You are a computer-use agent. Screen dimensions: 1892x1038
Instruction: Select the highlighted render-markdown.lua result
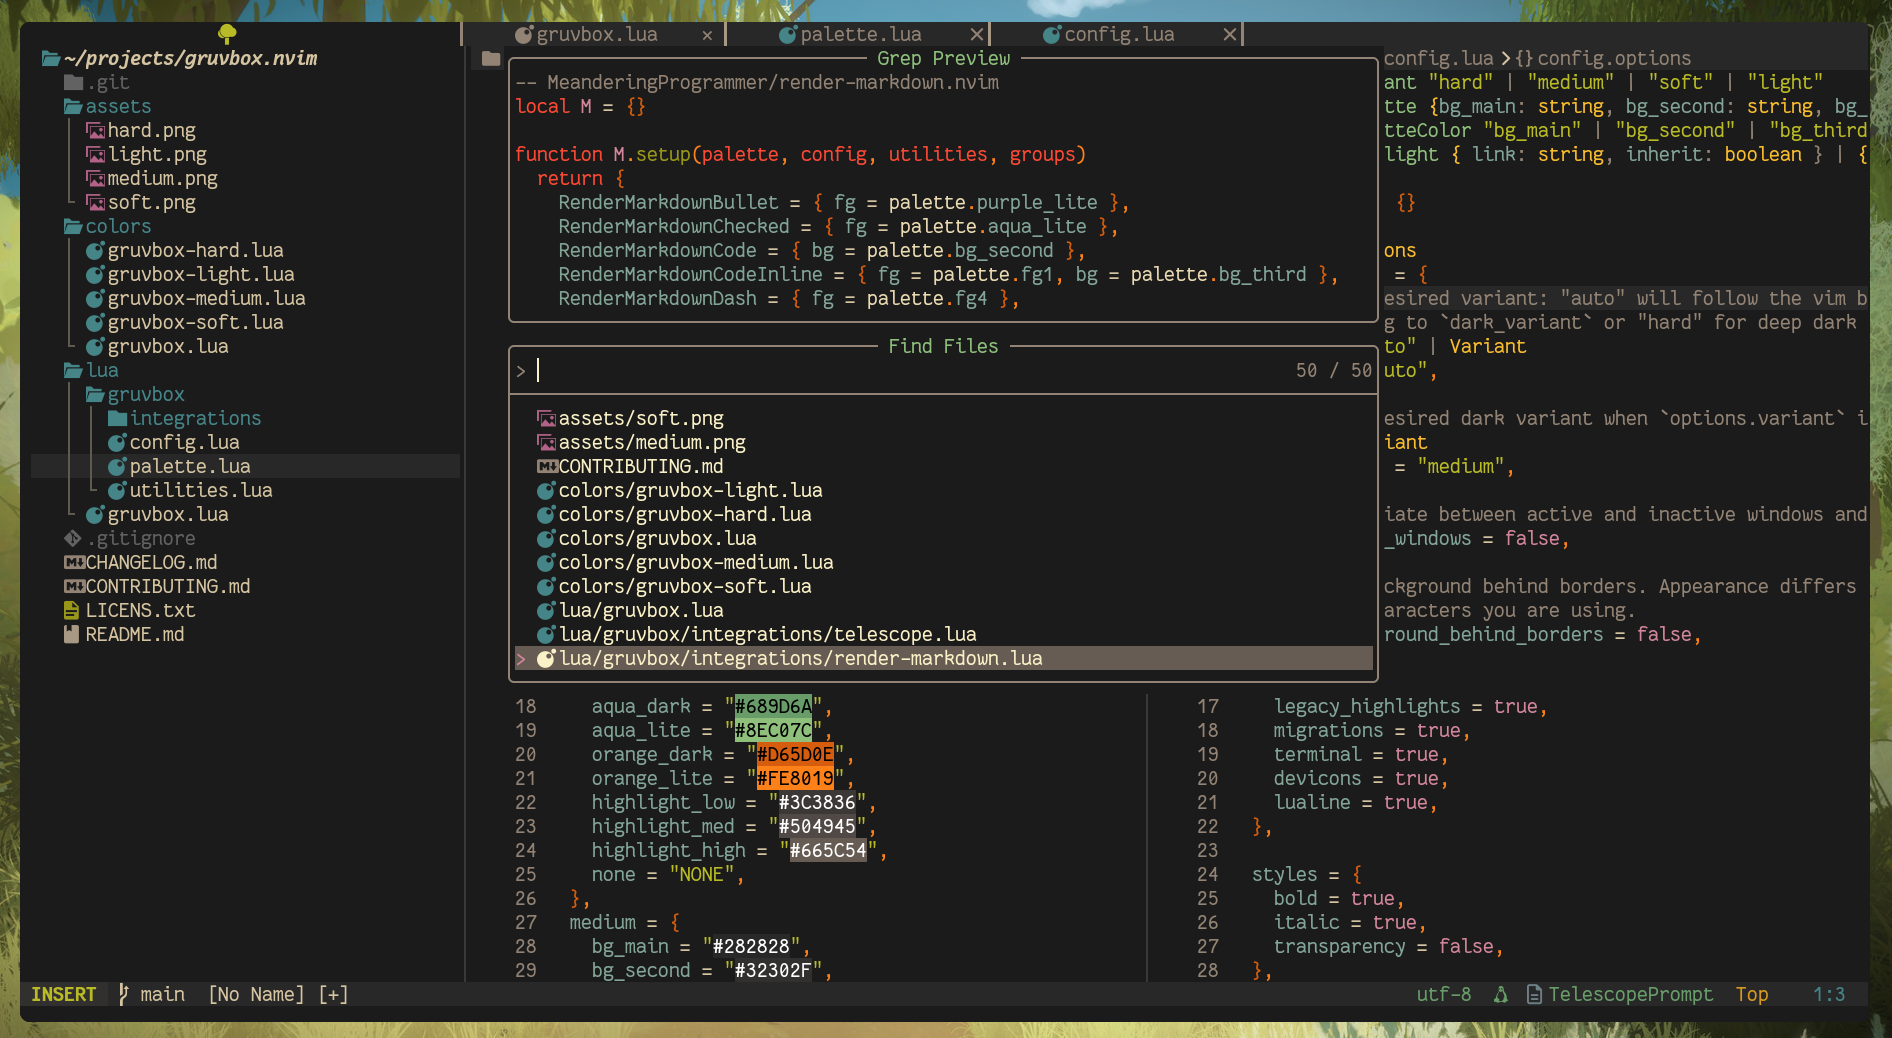pos(943,659)
